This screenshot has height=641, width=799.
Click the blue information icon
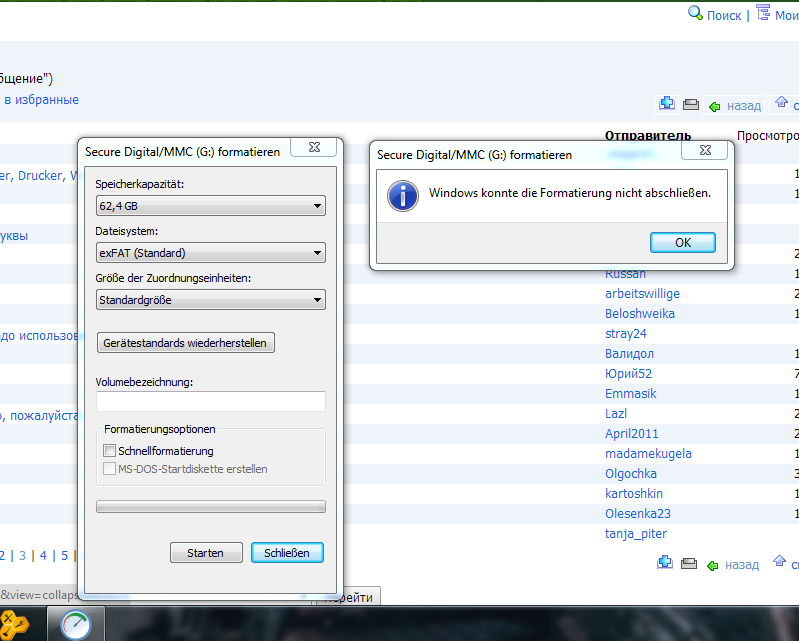point(403,196)
